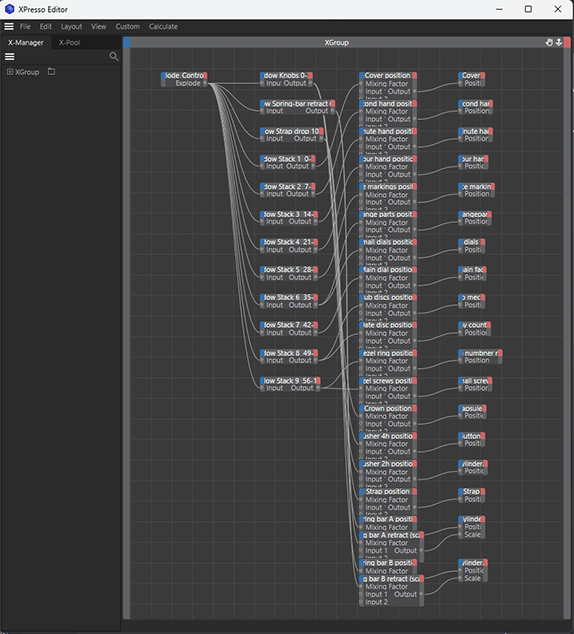Select the pusher 4h position node title
The height and width of the screenshot is (634, 574).
click(388, 436)
